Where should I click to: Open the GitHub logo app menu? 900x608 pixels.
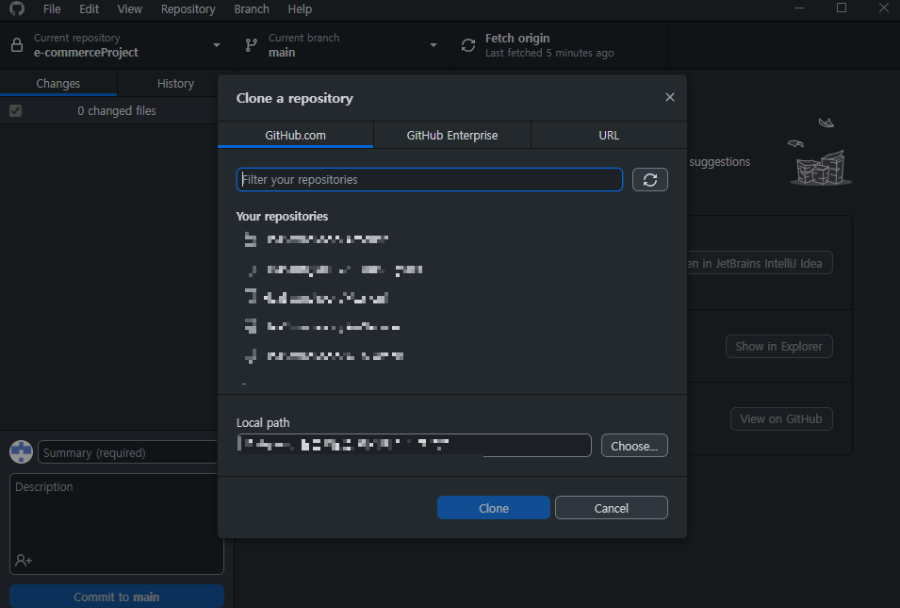17,8
